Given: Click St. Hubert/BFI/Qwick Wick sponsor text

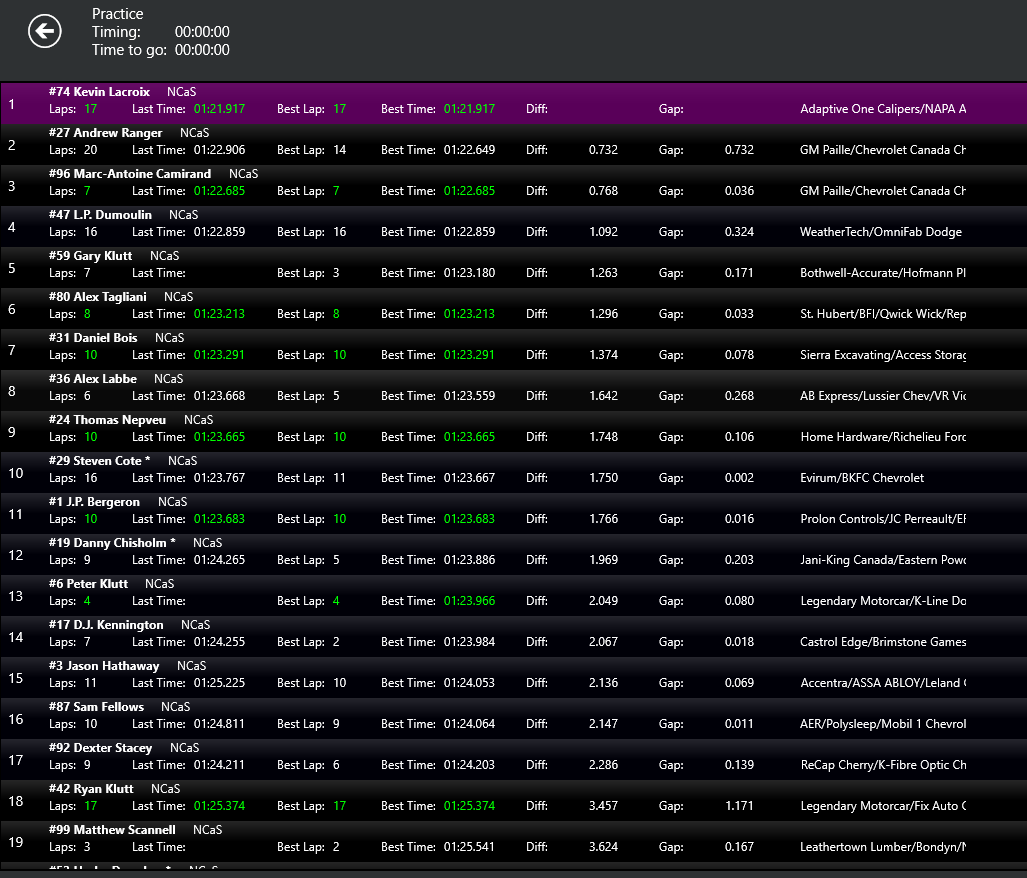Looking at the screenshot, I should pyautogui.click(x=883, y=314).
